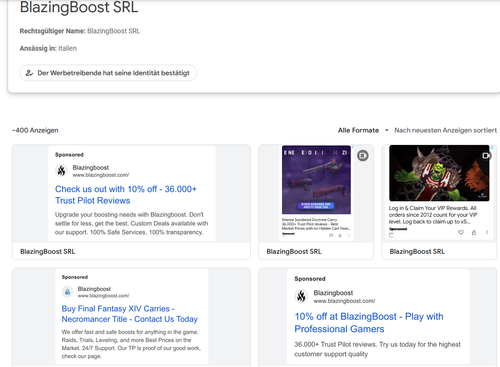This screenshot has width=500, height=367.
Task: Click 'We offer fast and safe boosts' description
Action: pos(131,344)
